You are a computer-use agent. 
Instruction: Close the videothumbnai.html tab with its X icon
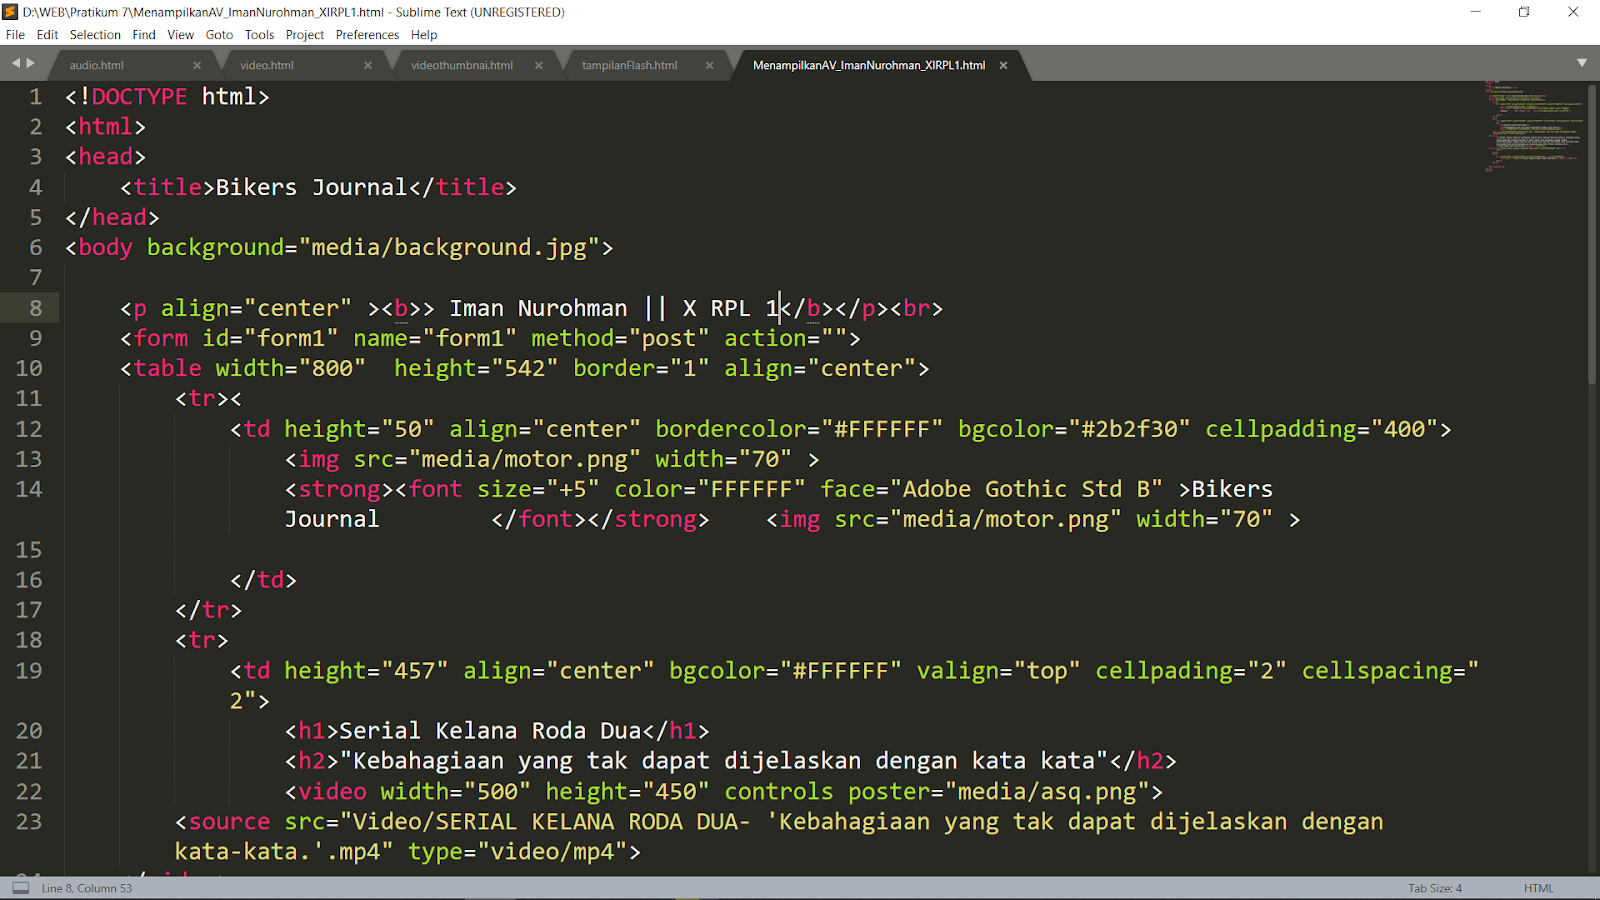[x=539, y=64]
